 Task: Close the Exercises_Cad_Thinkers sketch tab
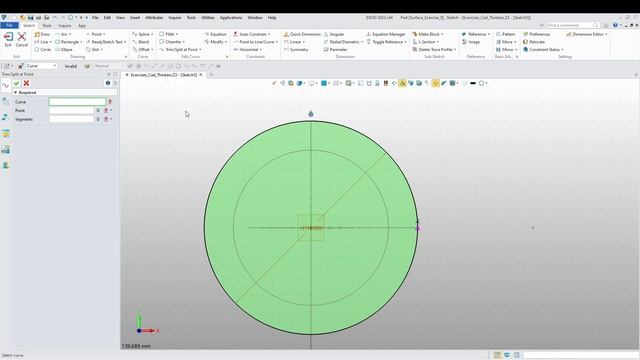click(x=201, y=75)
